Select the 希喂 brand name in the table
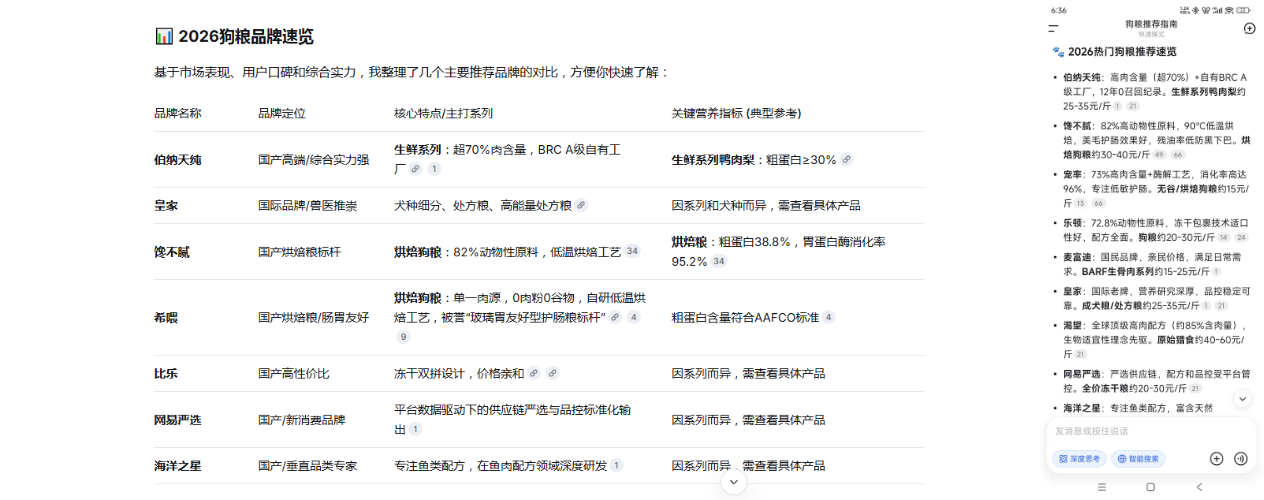The height and width of the screenshot is (500, 1264). pos(166,317)
